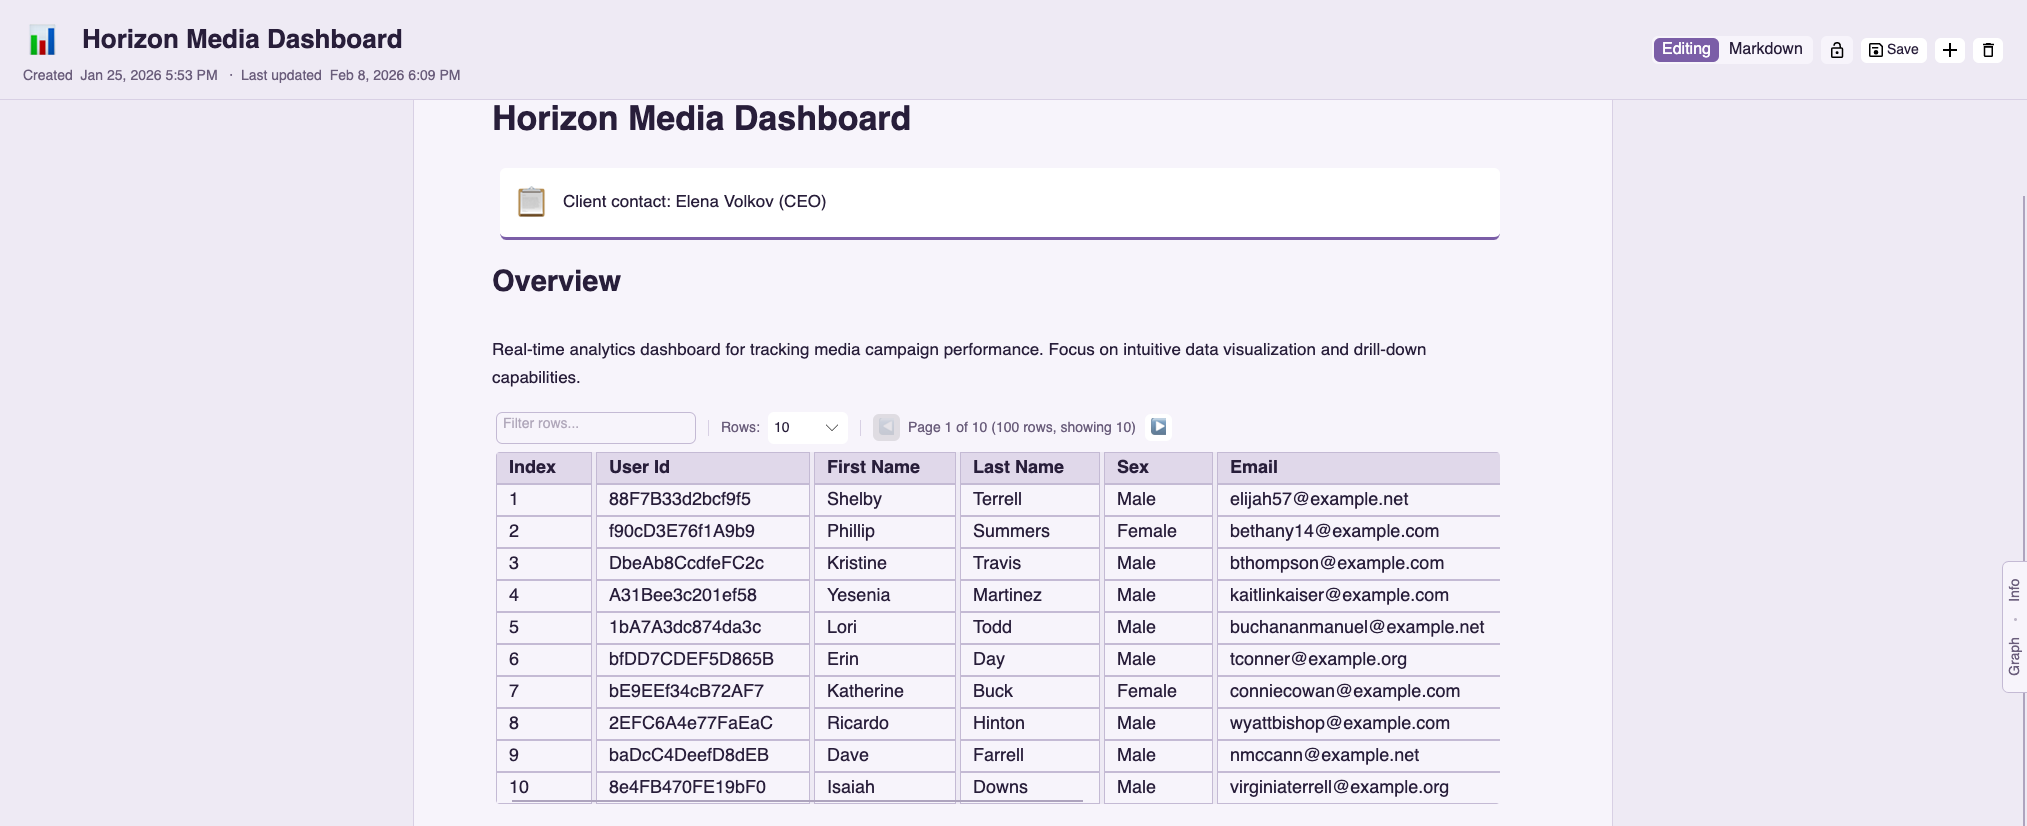Click the large Horizon Media Dashboard heading
The image size is (2027, 826).
pos(701,119)
